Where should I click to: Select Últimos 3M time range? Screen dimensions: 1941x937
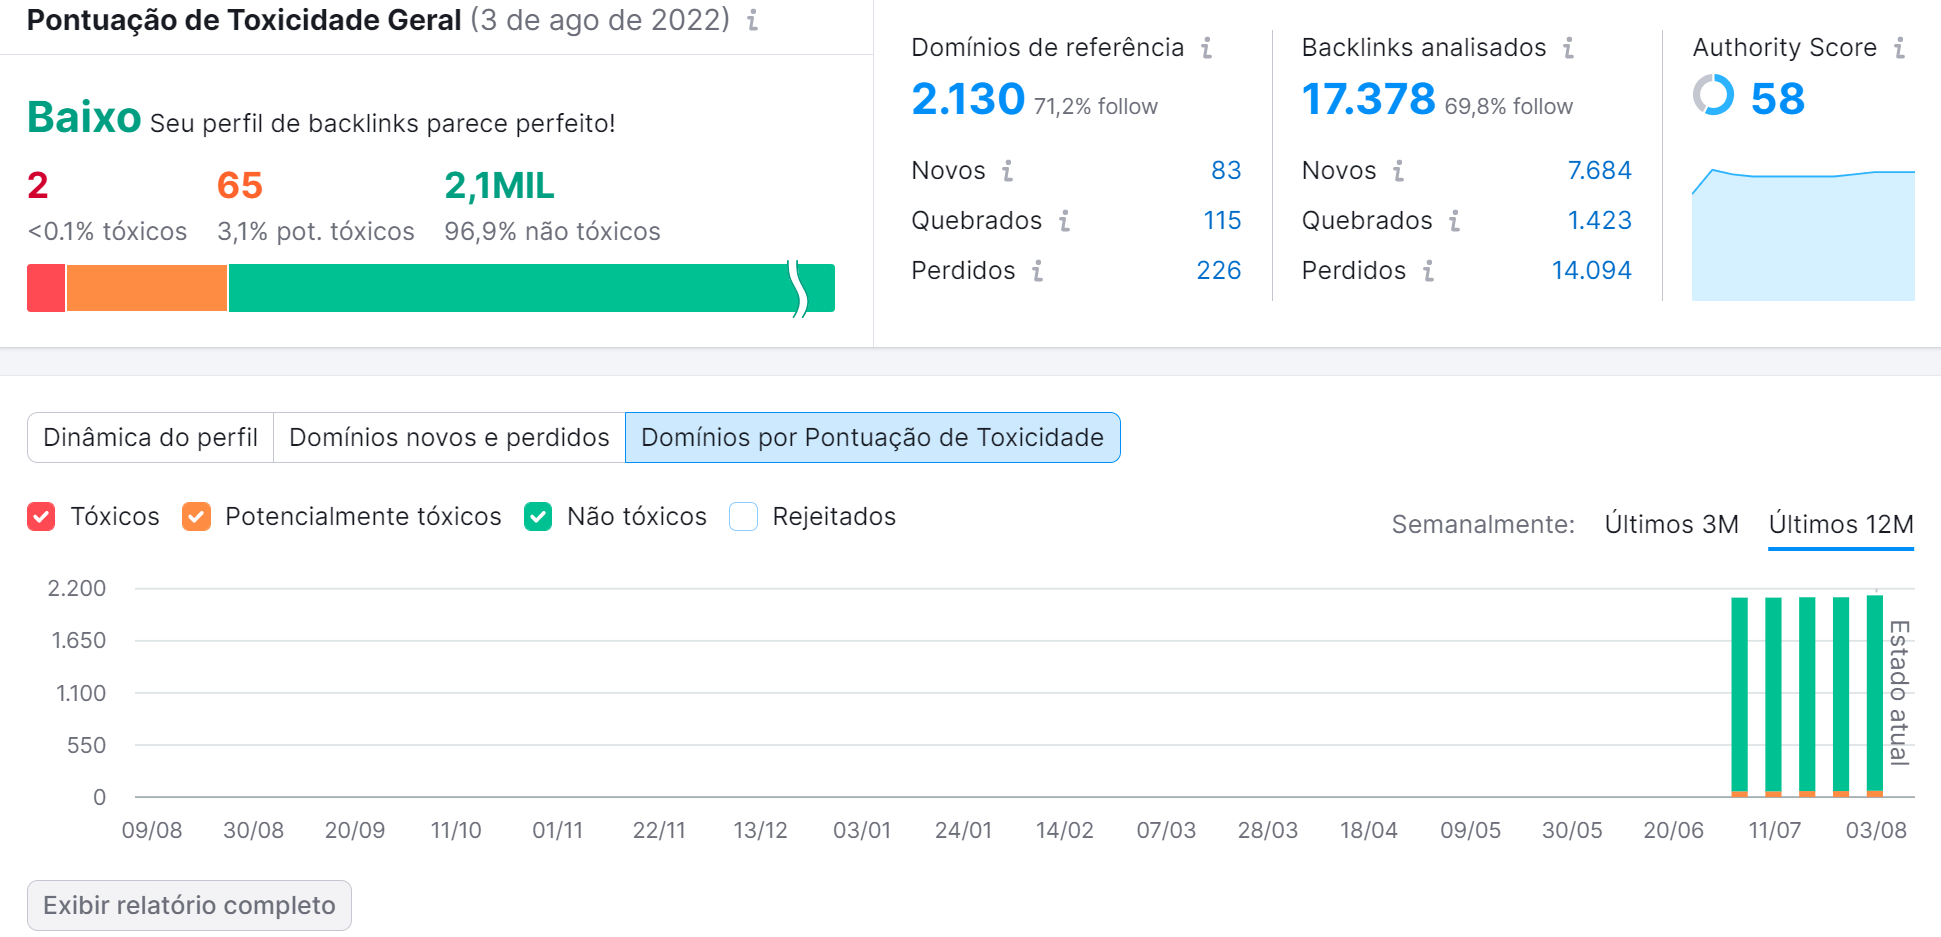coord(1671,524)
